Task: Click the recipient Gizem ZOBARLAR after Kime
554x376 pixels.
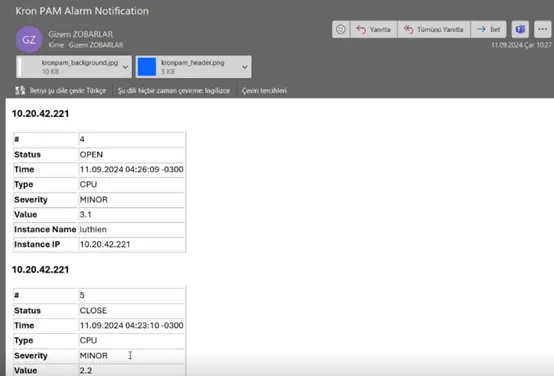Action: pyautogui.click(x=96, y=45)
